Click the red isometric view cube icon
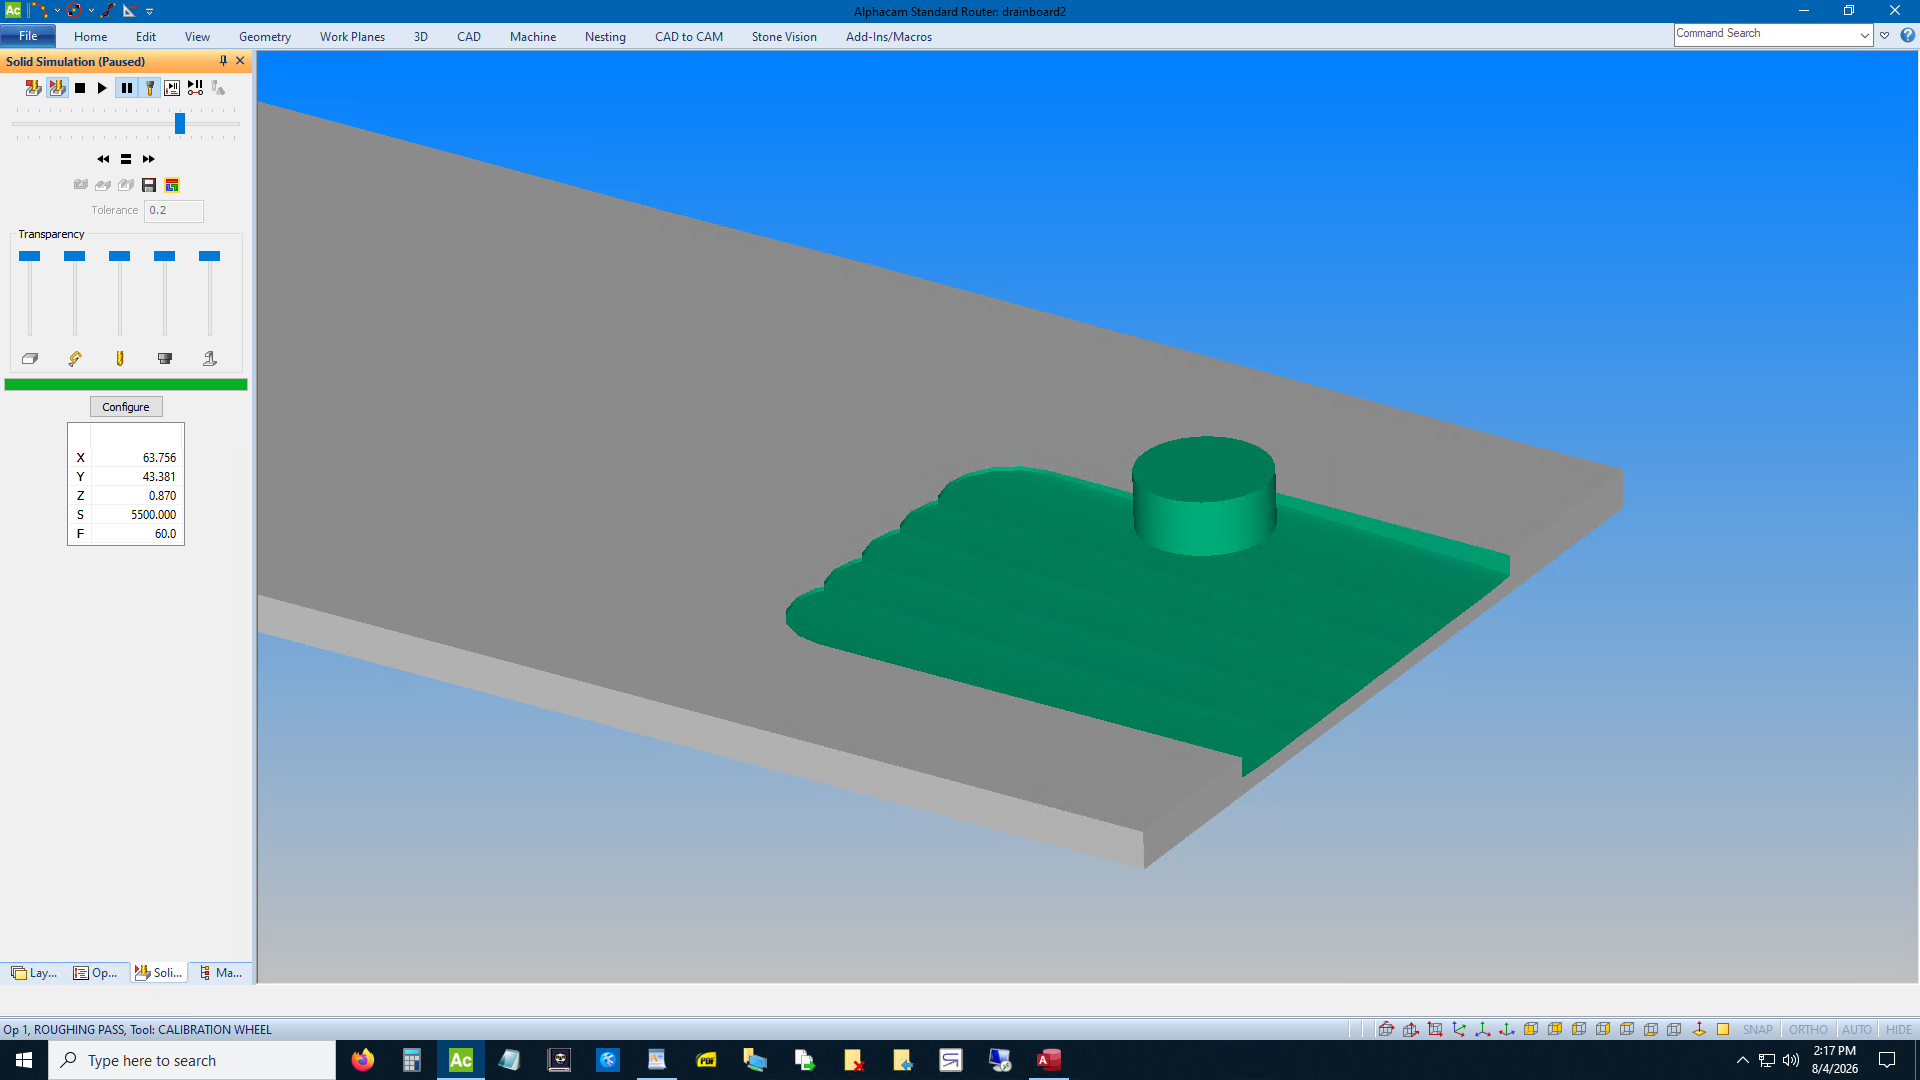Screen dimensions: 1920x1080 tap(1386, 1030)
